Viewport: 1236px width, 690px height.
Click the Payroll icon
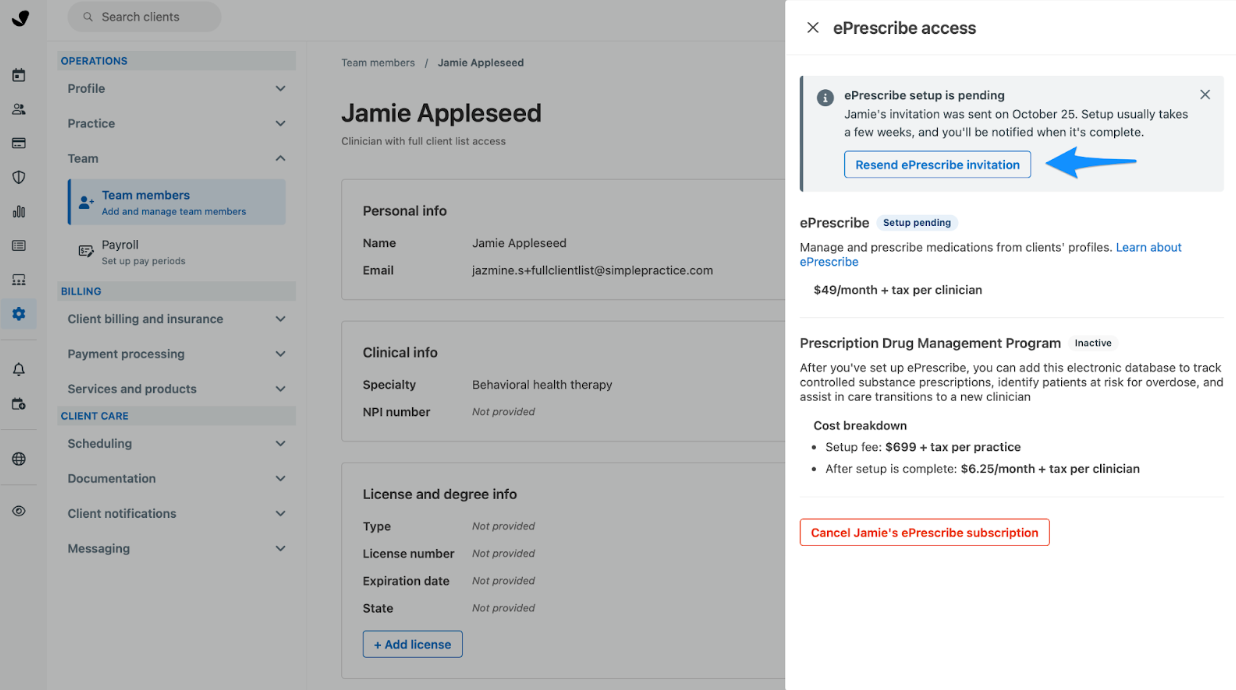[86, 252]
